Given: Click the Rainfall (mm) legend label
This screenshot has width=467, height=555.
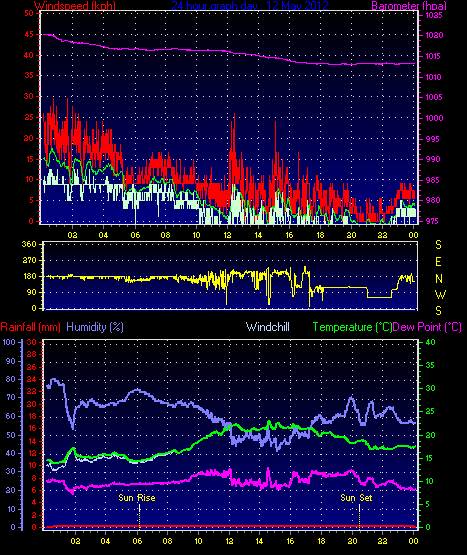Looking at the screenshot, I should (x=30, y=327).
